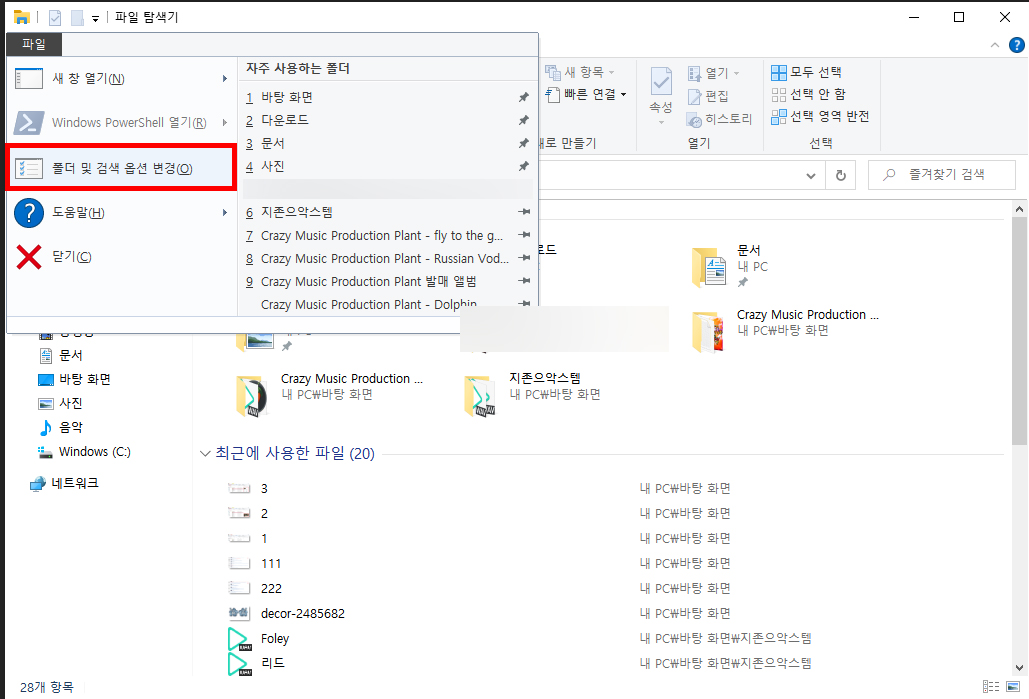Switch to large icons view in status bar
The height and width of the screenshot is (699, 1029).
[x=1013, y=687]
